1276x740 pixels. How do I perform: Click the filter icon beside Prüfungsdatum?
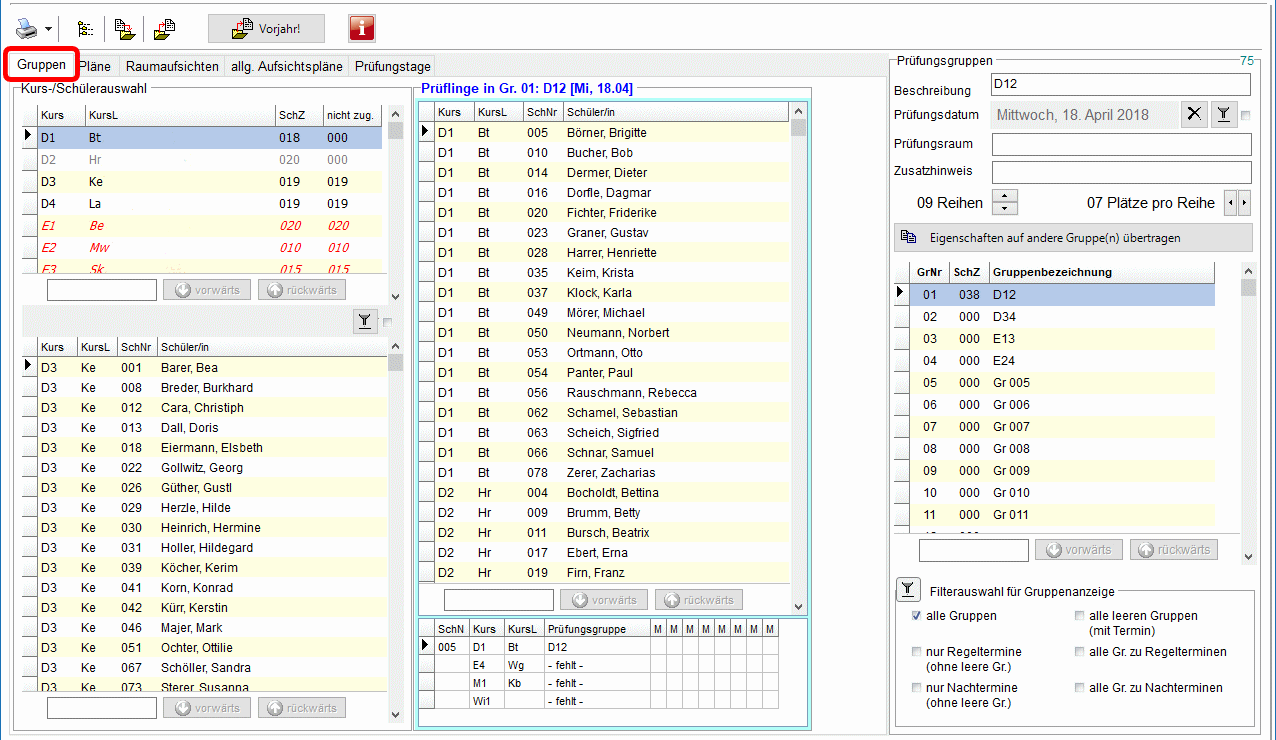[1223, 115]
